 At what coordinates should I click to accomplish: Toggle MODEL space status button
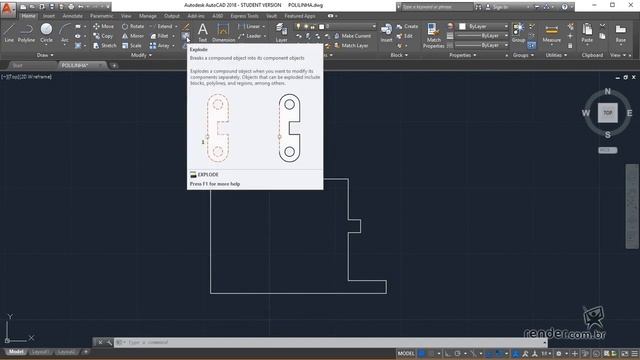coord(406,353)
